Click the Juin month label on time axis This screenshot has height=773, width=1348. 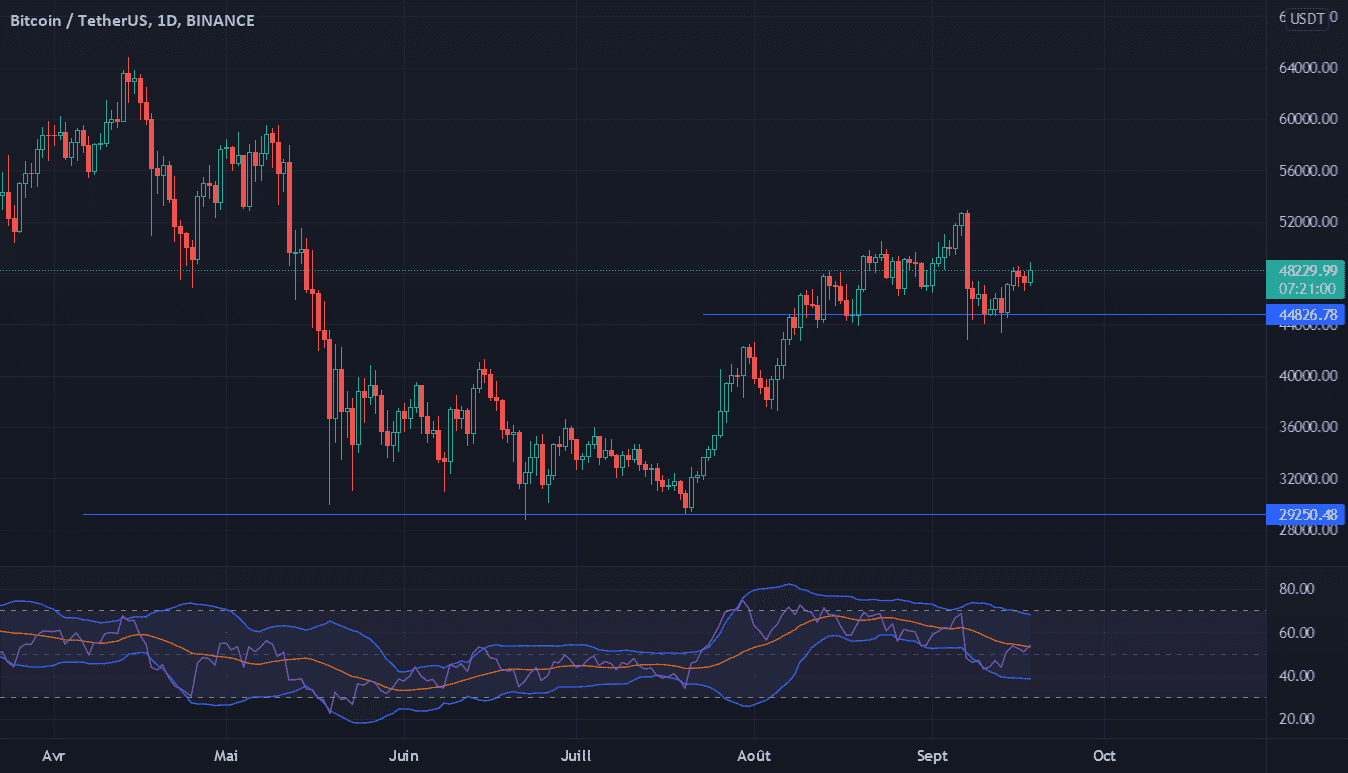click(403, 755)
